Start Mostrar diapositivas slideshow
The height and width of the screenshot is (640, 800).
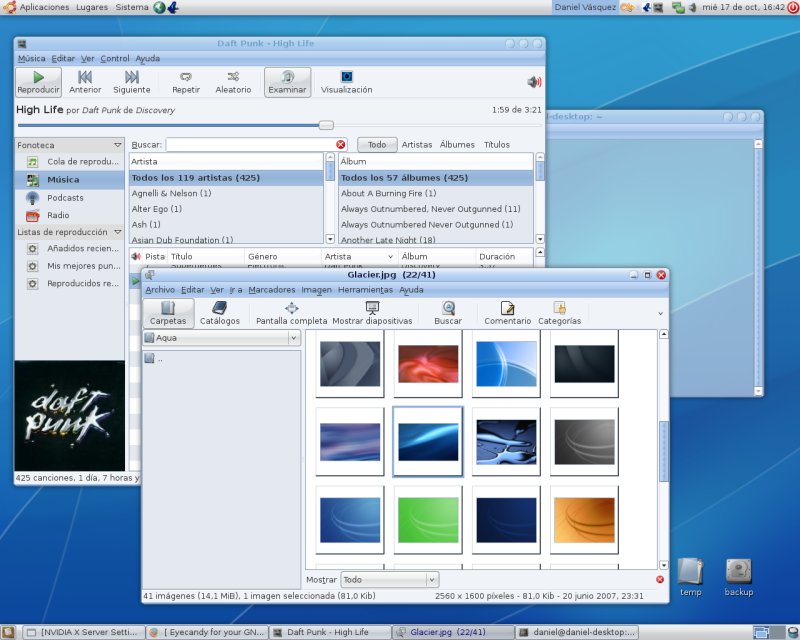372,313
